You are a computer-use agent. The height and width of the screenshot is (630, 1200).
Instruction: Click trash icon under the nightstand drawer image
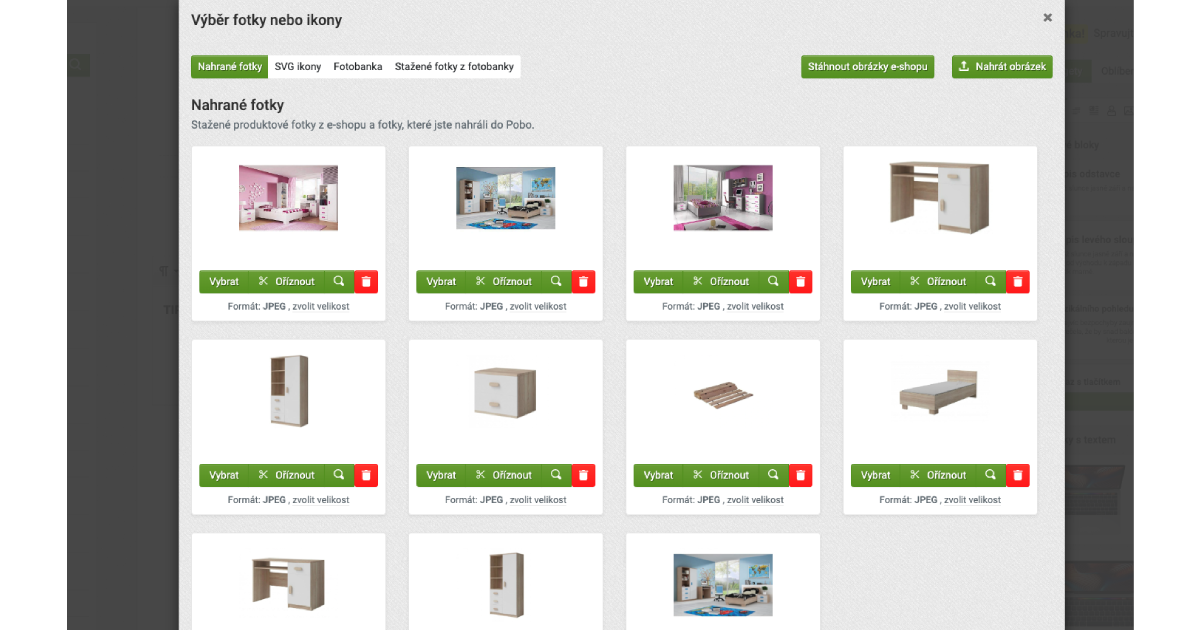(x=583, y=476)
